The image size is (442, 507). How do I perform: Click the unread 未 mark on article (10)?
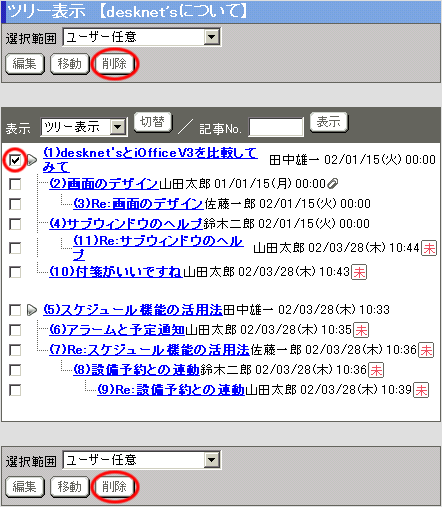click(359, 272)
